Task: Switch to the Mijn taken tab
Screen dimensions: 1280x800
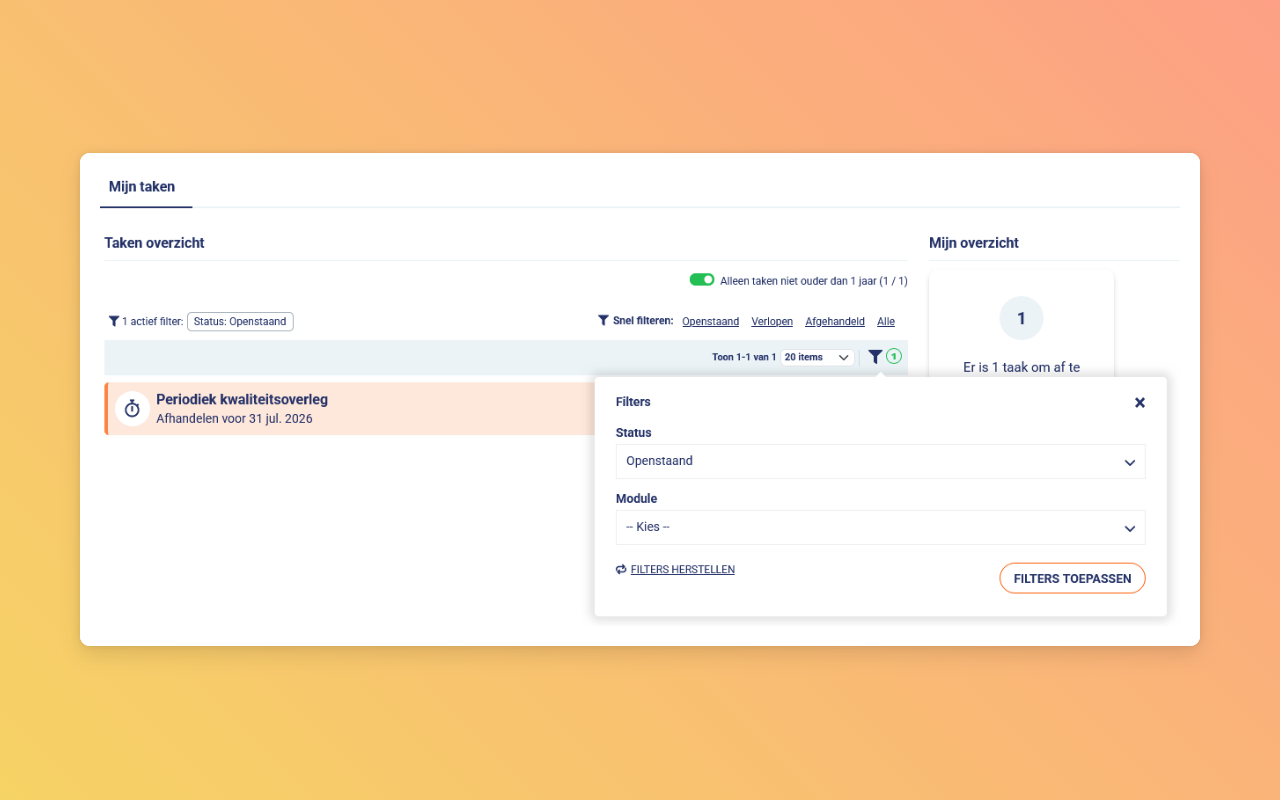Action: tap(142, 187)
